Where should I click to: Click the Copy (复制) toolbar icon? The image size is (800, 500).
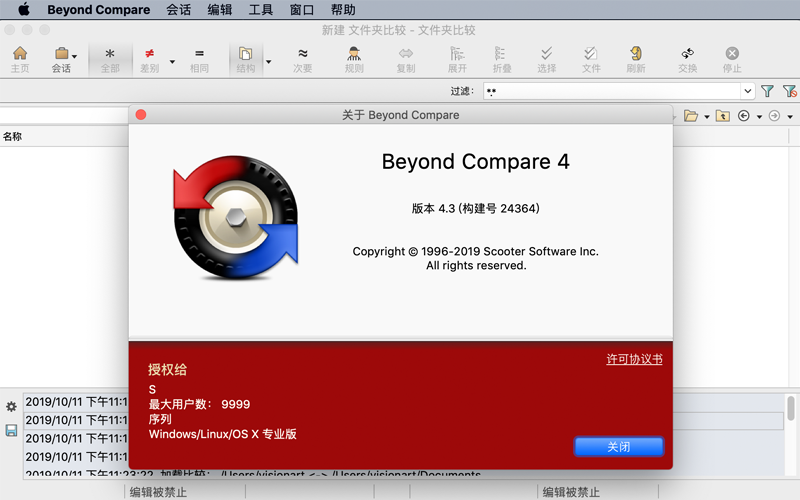click(x=406, y=59)
